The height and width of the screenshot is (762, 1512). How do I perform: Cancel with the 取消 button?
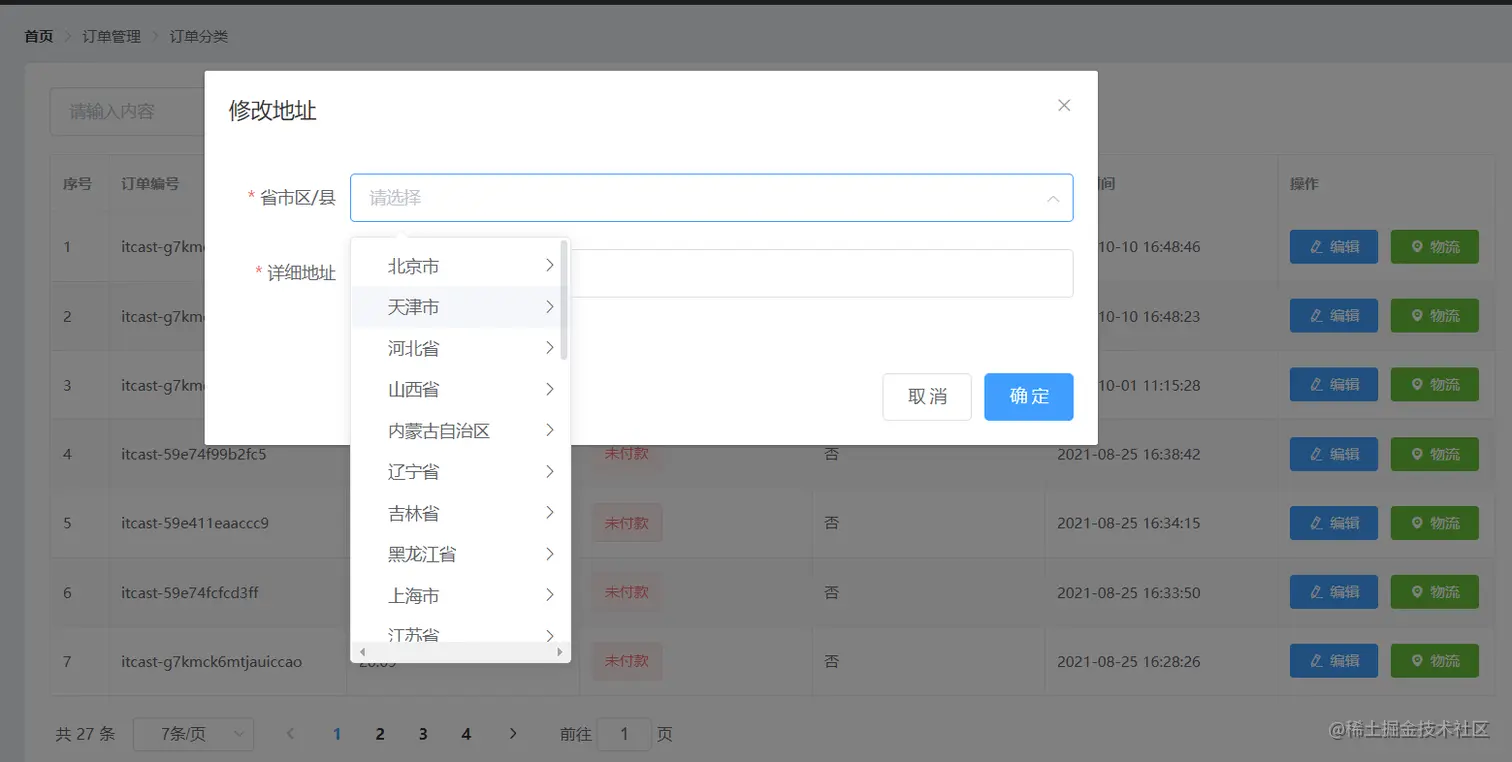(927, 397)
